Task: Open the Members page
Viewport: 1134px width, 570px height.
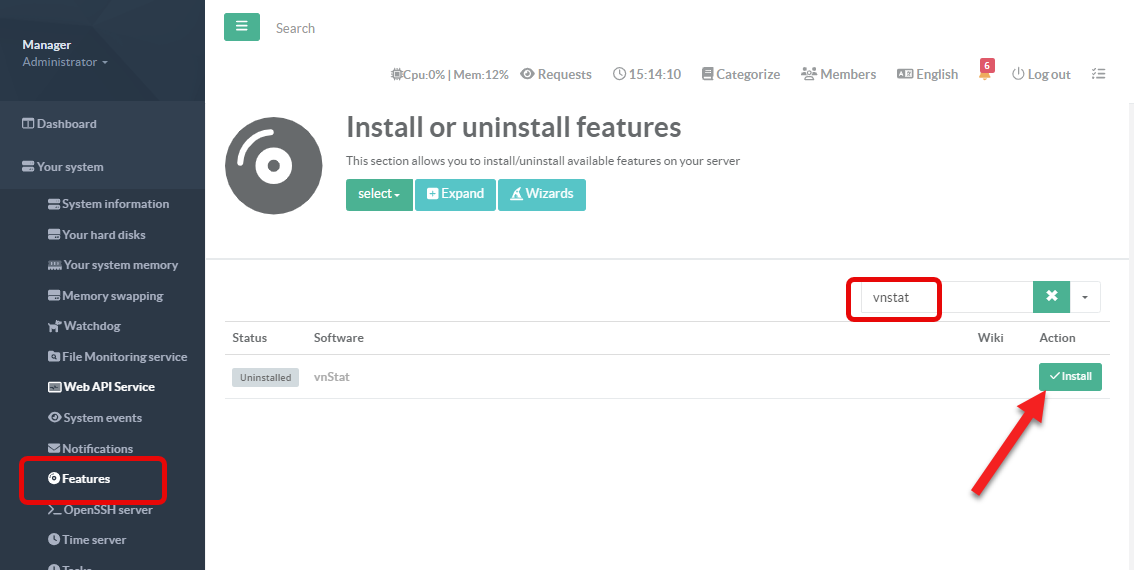Action: 838,74
